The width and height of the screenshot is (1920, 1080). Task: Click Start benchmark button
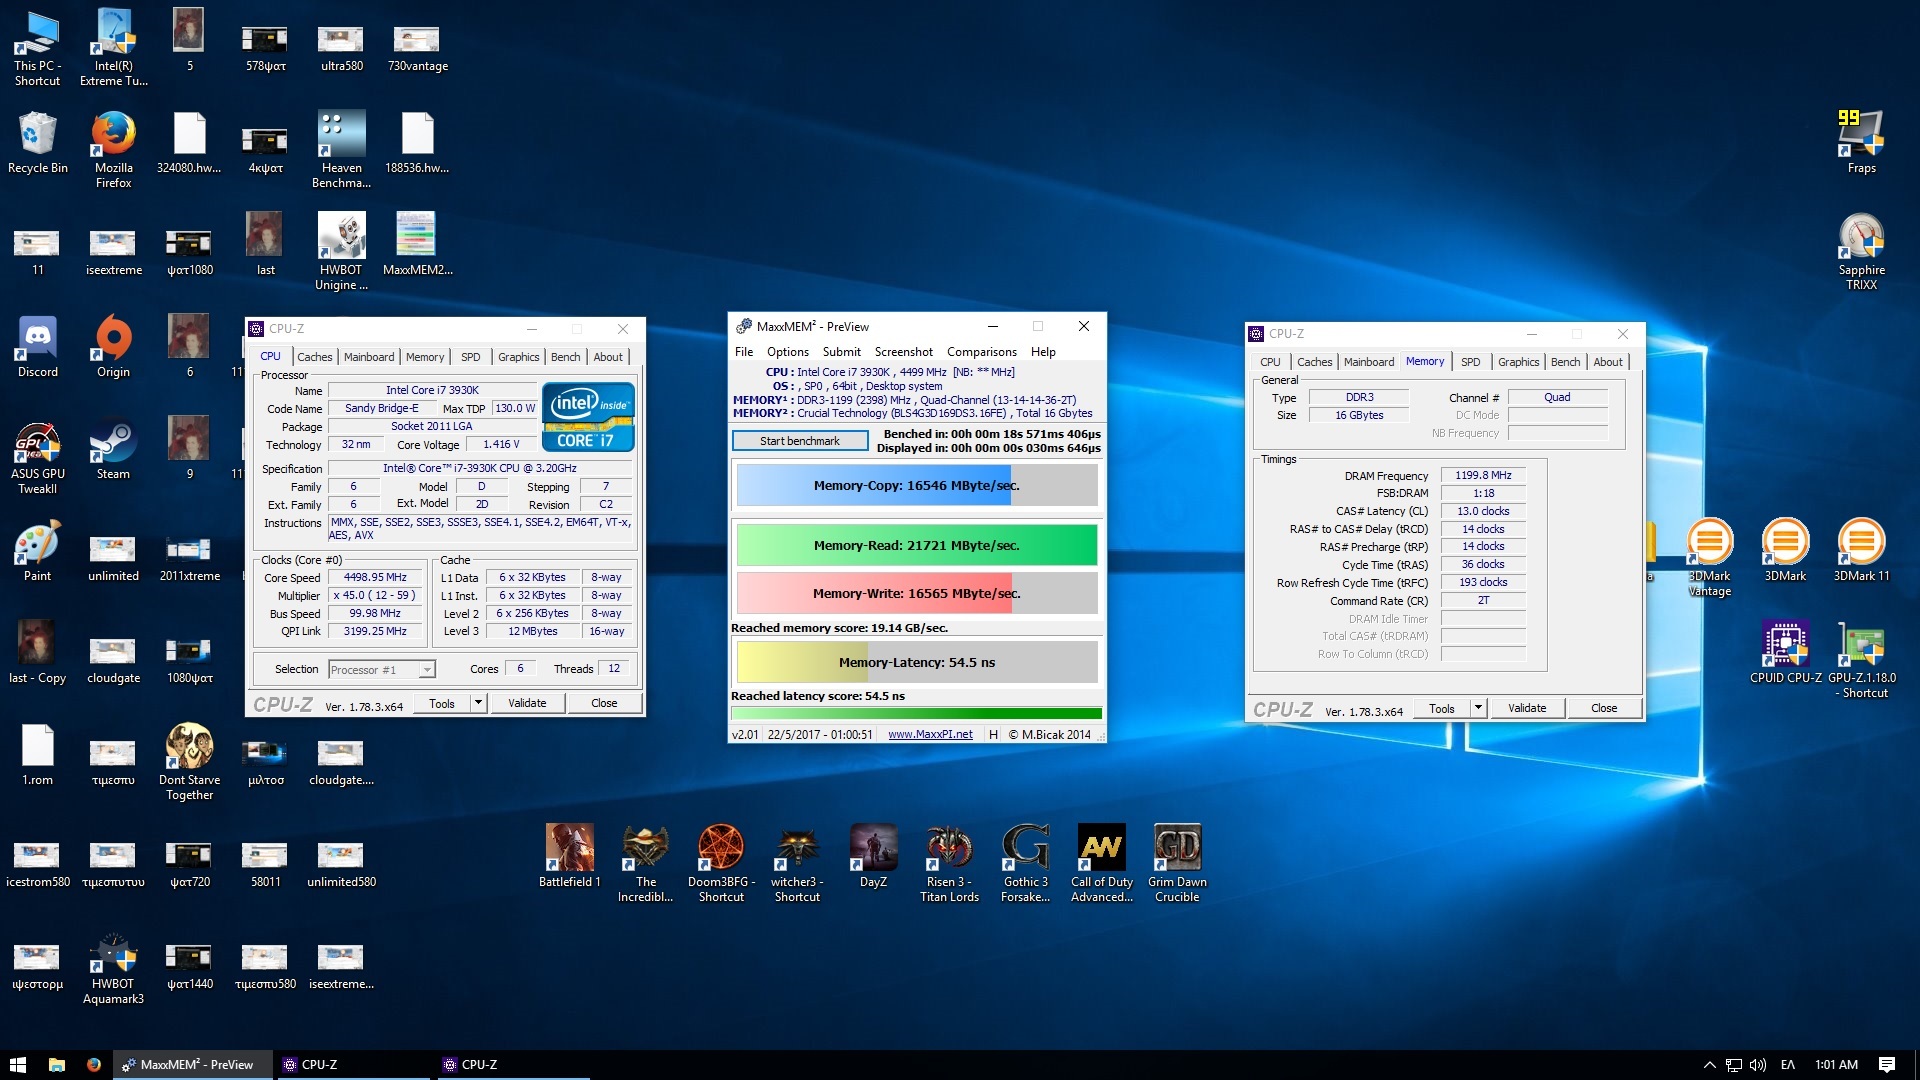(800, 441)
